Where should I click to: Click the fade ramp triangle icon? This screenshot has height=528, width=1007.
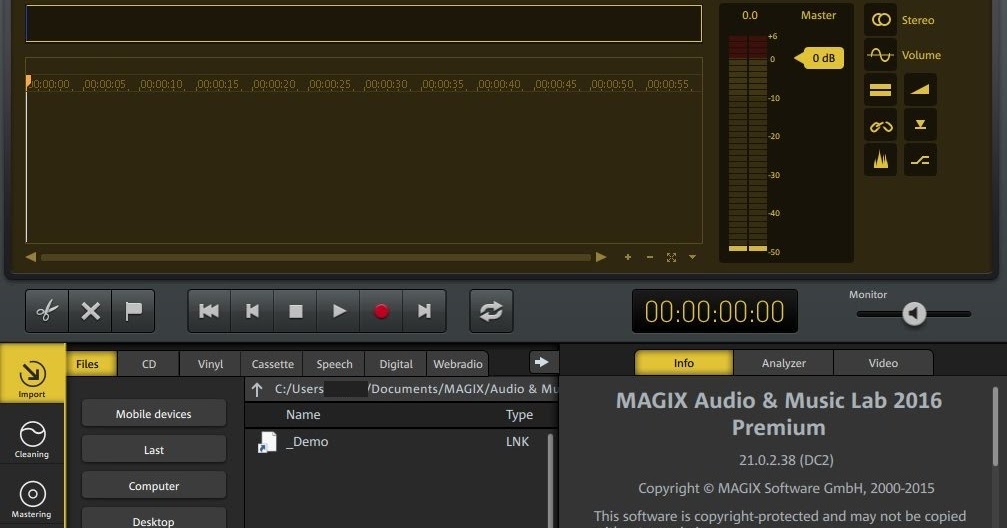(920, 90)
